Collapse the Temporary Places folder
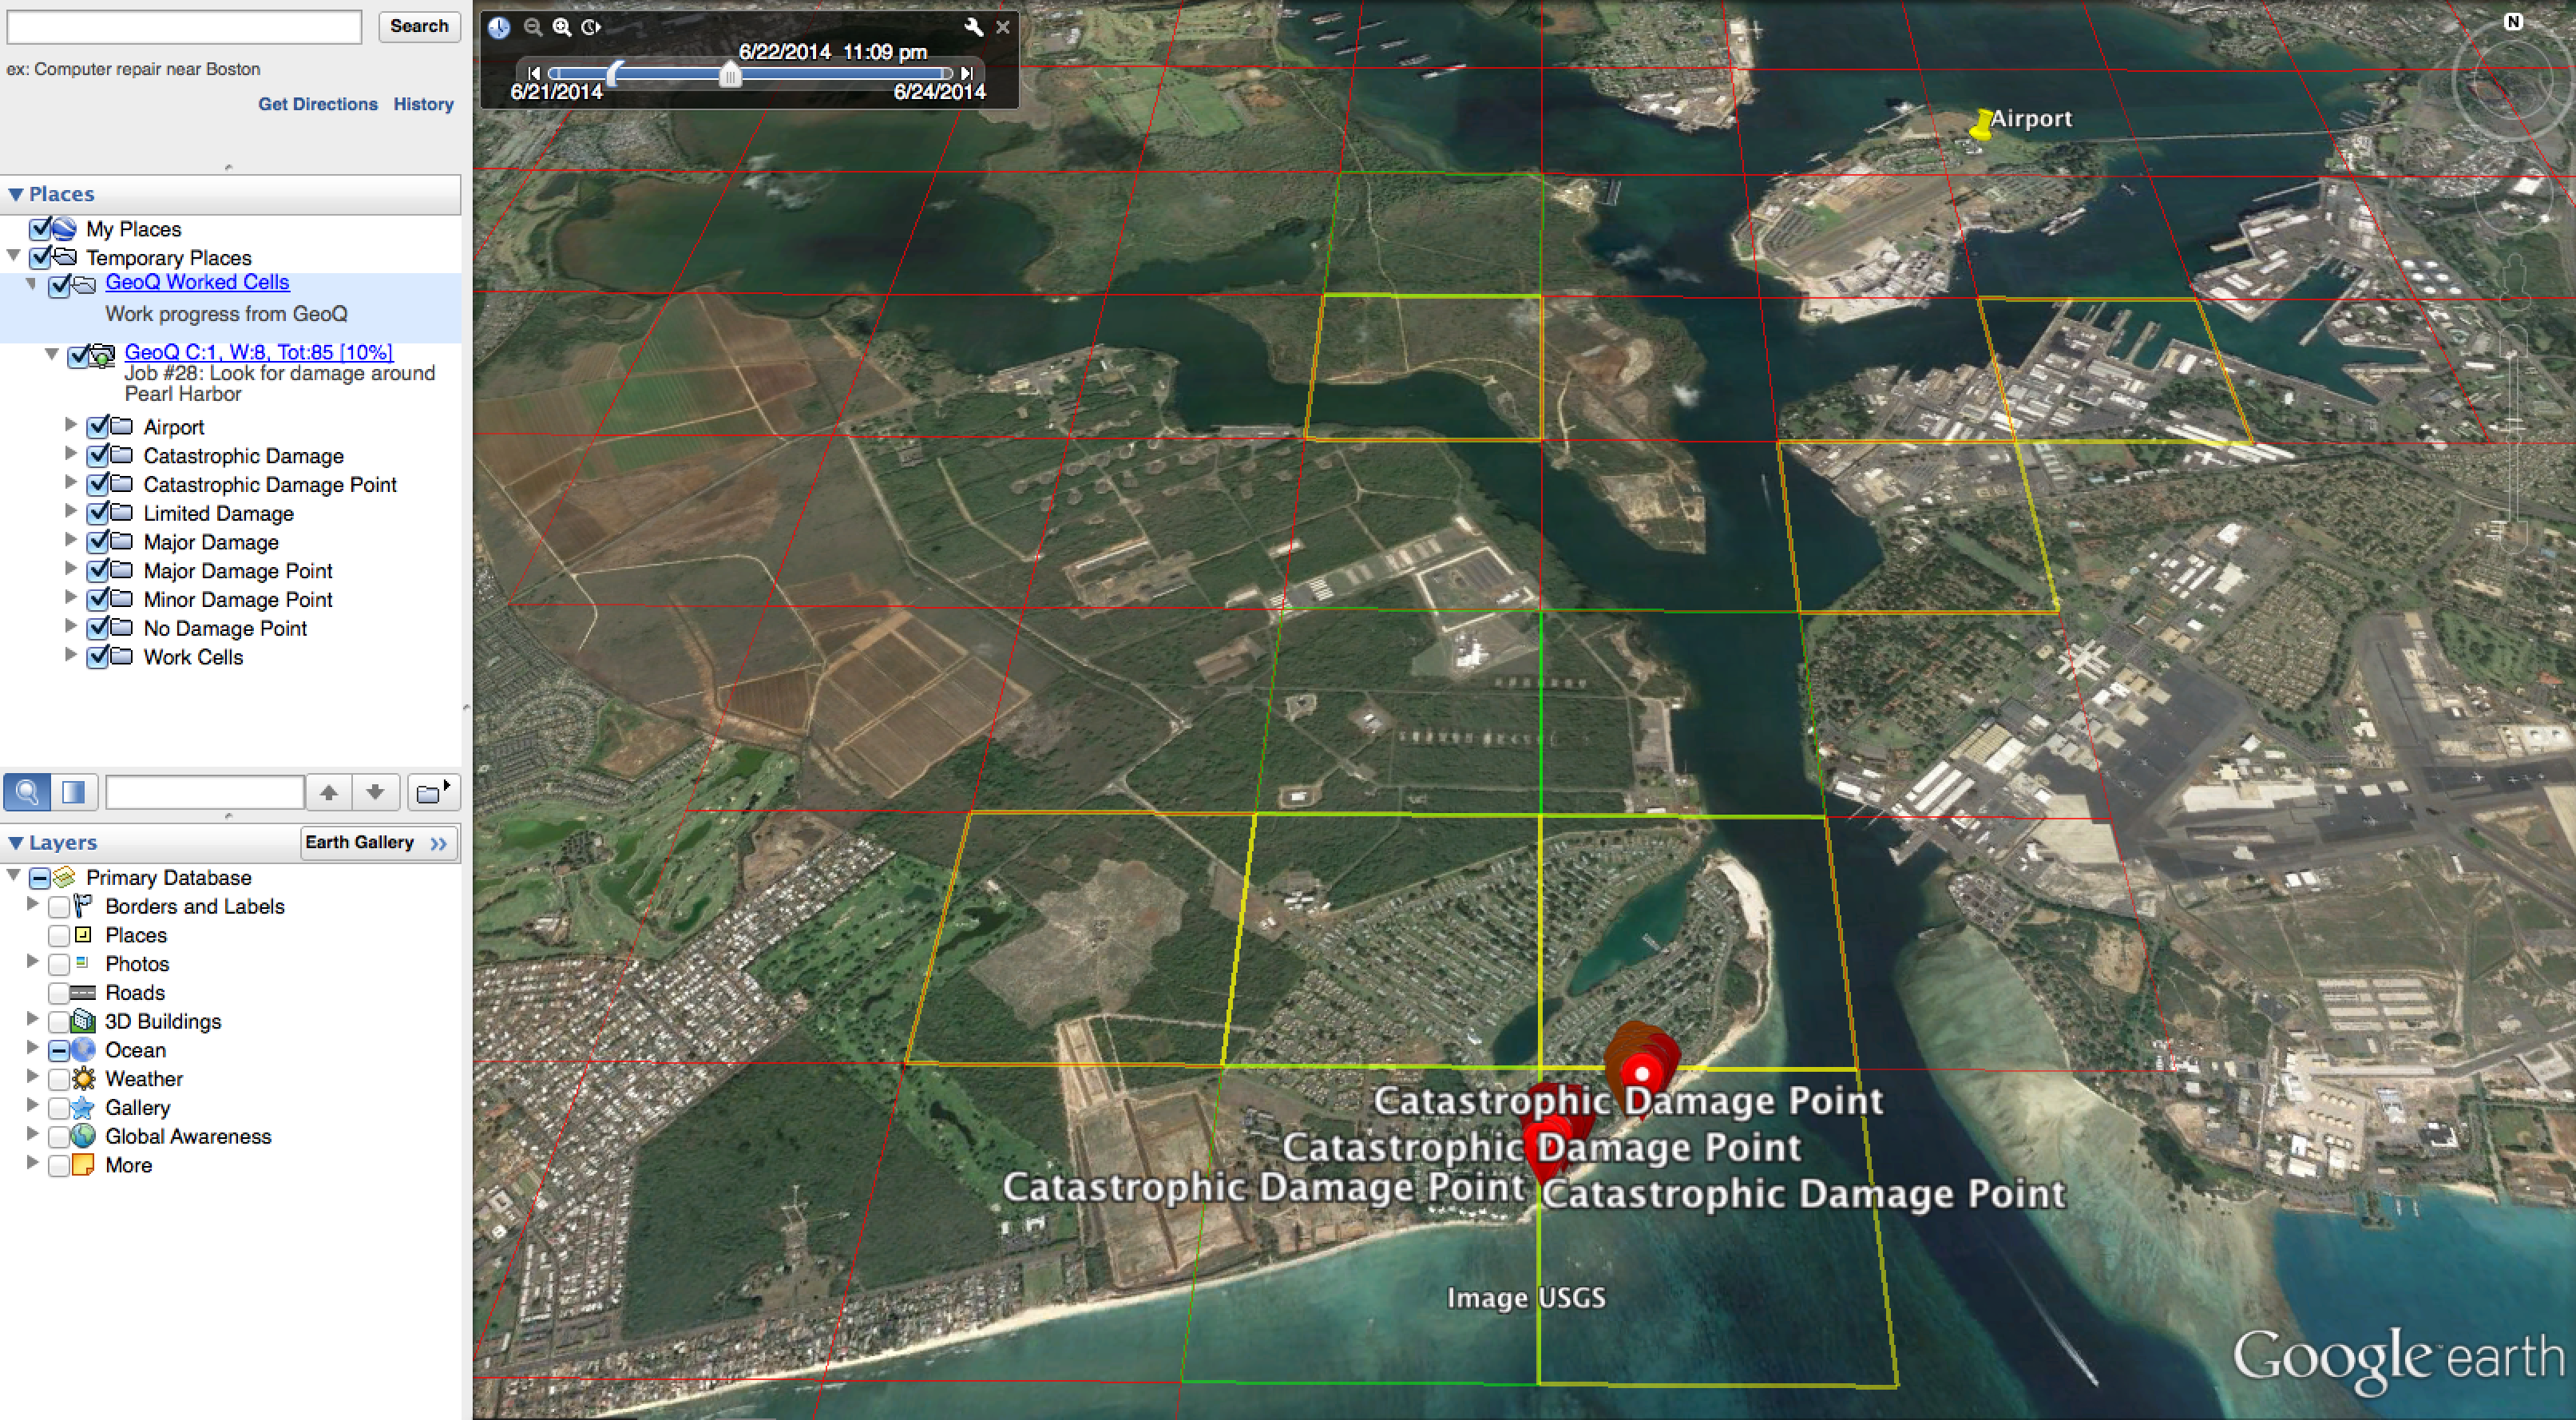The image size is (2576, 1420). (13, 255)
